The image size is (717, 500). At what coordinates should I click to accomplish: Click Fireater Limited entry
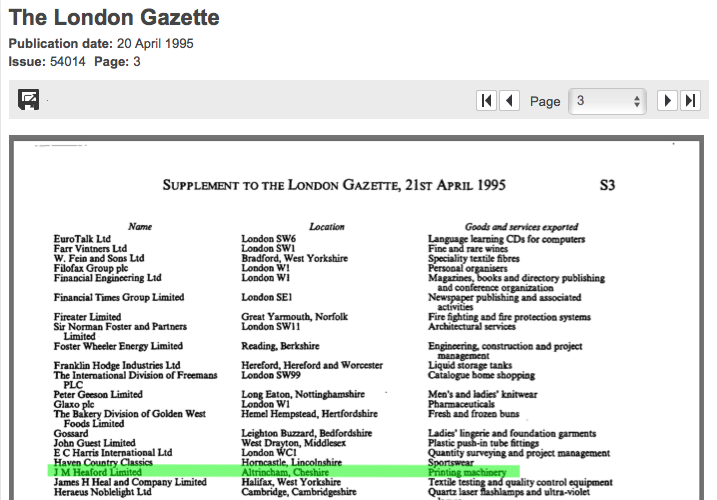pos(87,317)
